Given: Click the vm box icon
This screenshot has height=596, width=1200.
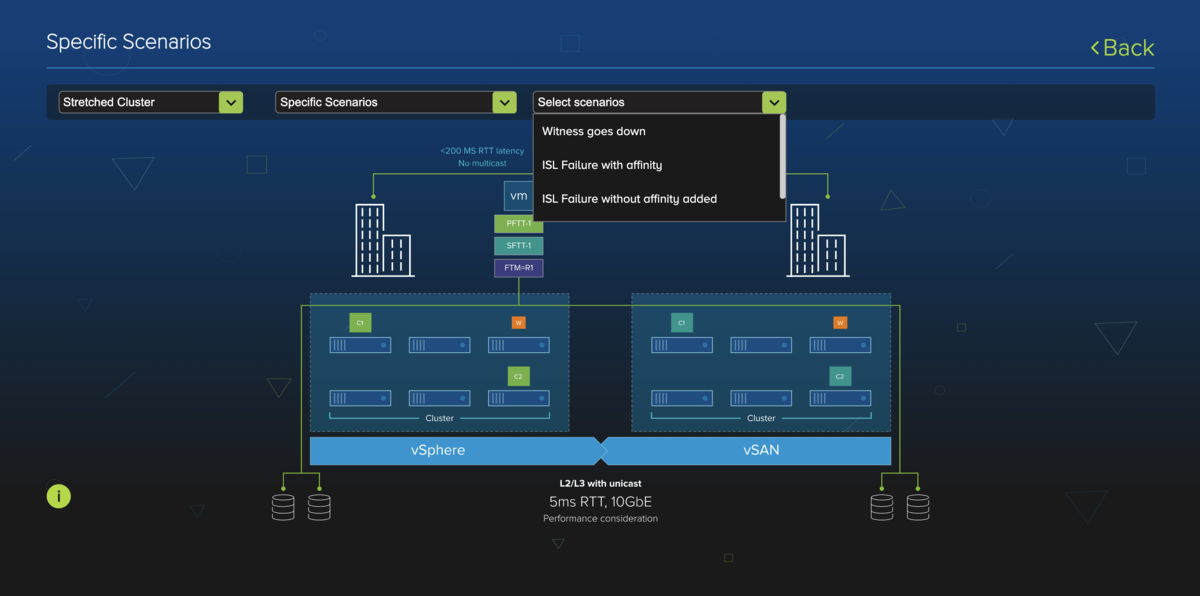Looking at the screenshot, I should tap(518, 195).
